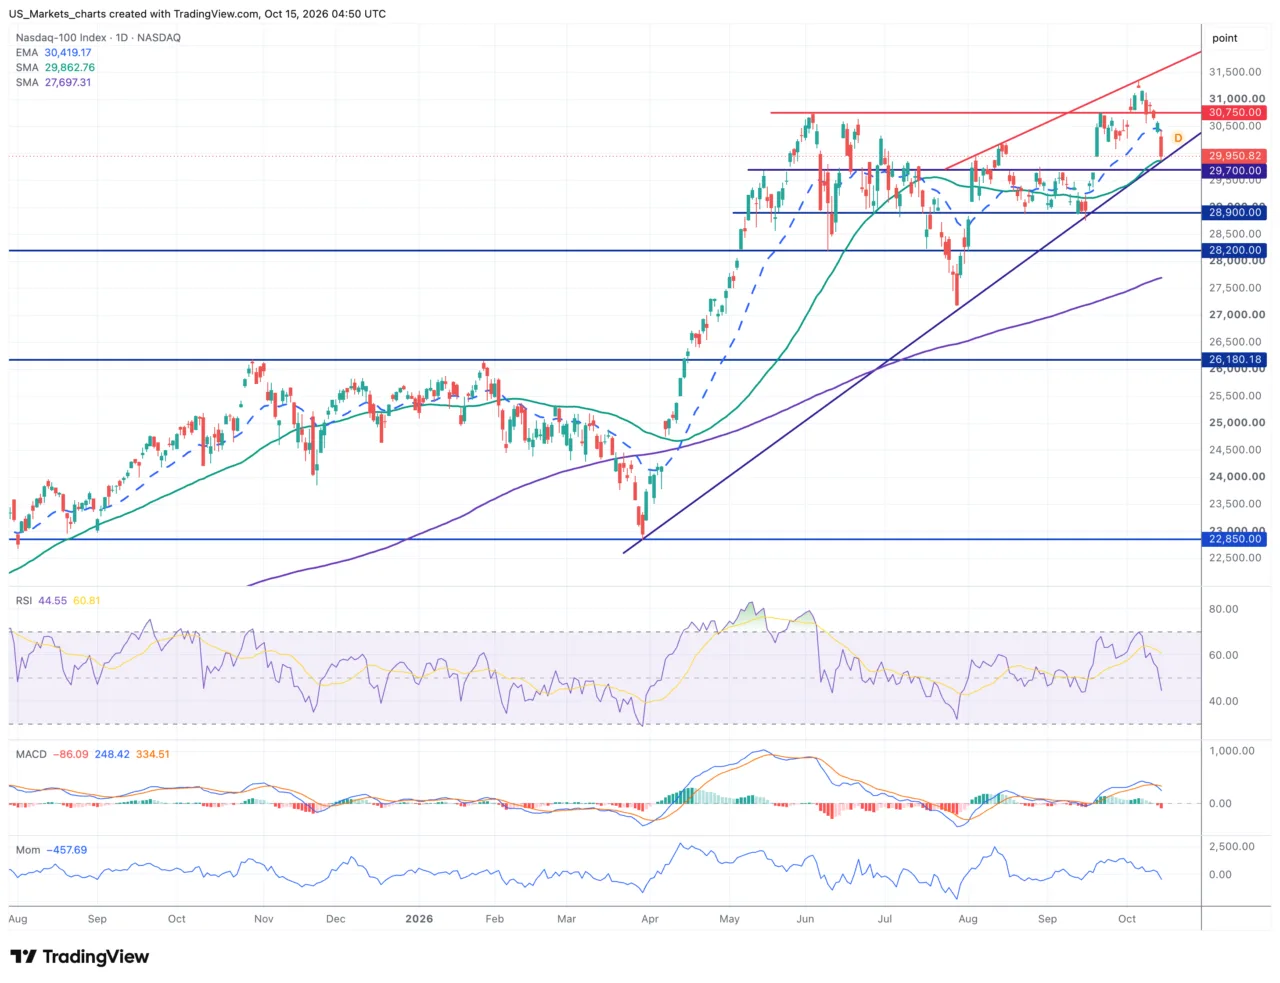Click the 25,000.00 price scale value
This screenshot has height=983, width=1280.
pyautogui.click(x=1237, y=423)
